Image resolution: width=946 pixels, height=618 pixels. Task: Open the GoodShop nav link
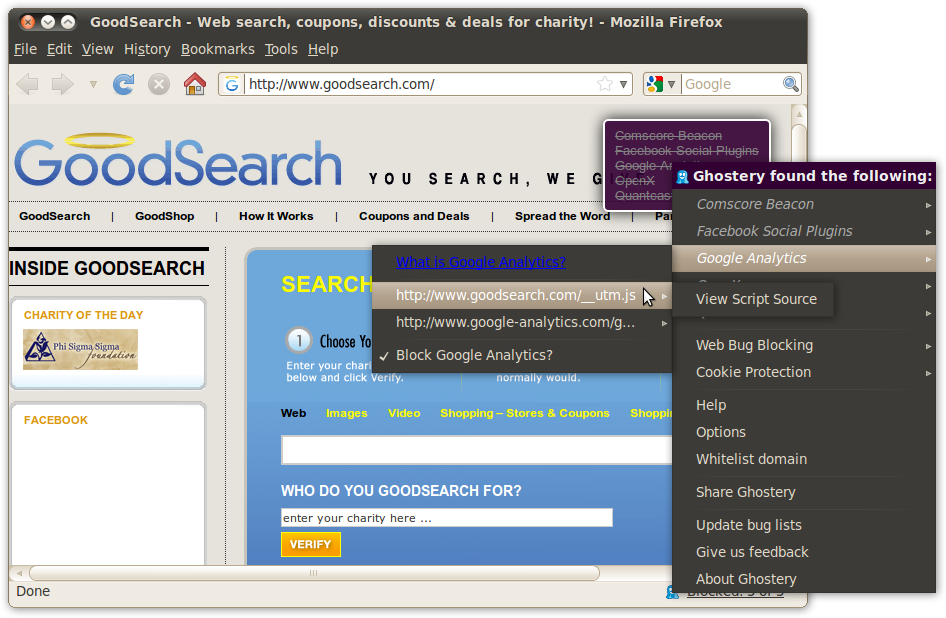point(165,216)
